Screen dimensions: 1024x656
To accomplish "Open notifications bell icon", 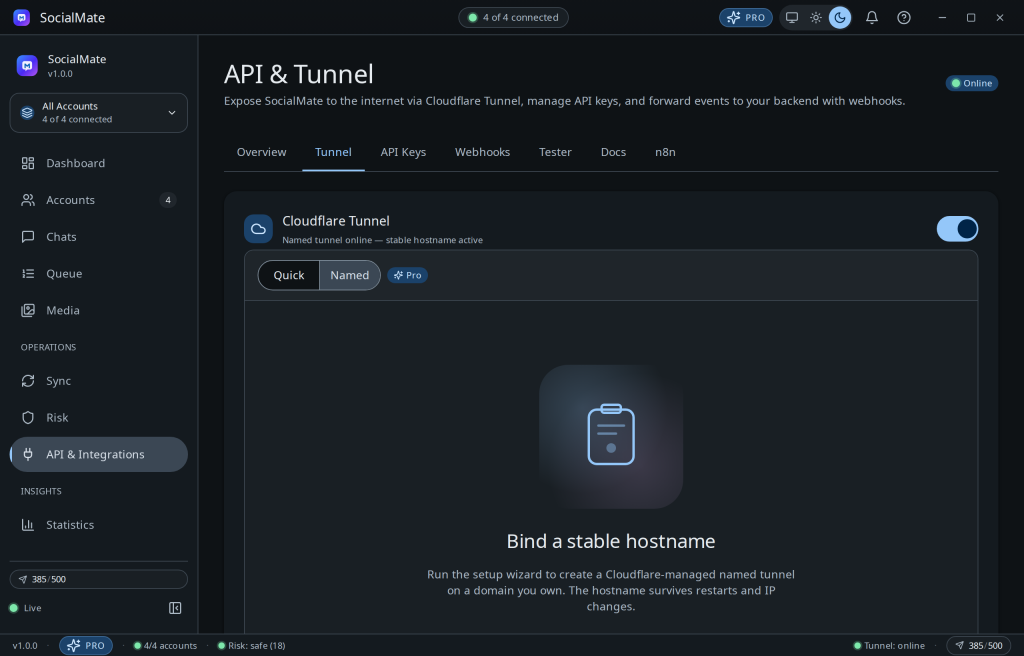I will tap(872, 18).
